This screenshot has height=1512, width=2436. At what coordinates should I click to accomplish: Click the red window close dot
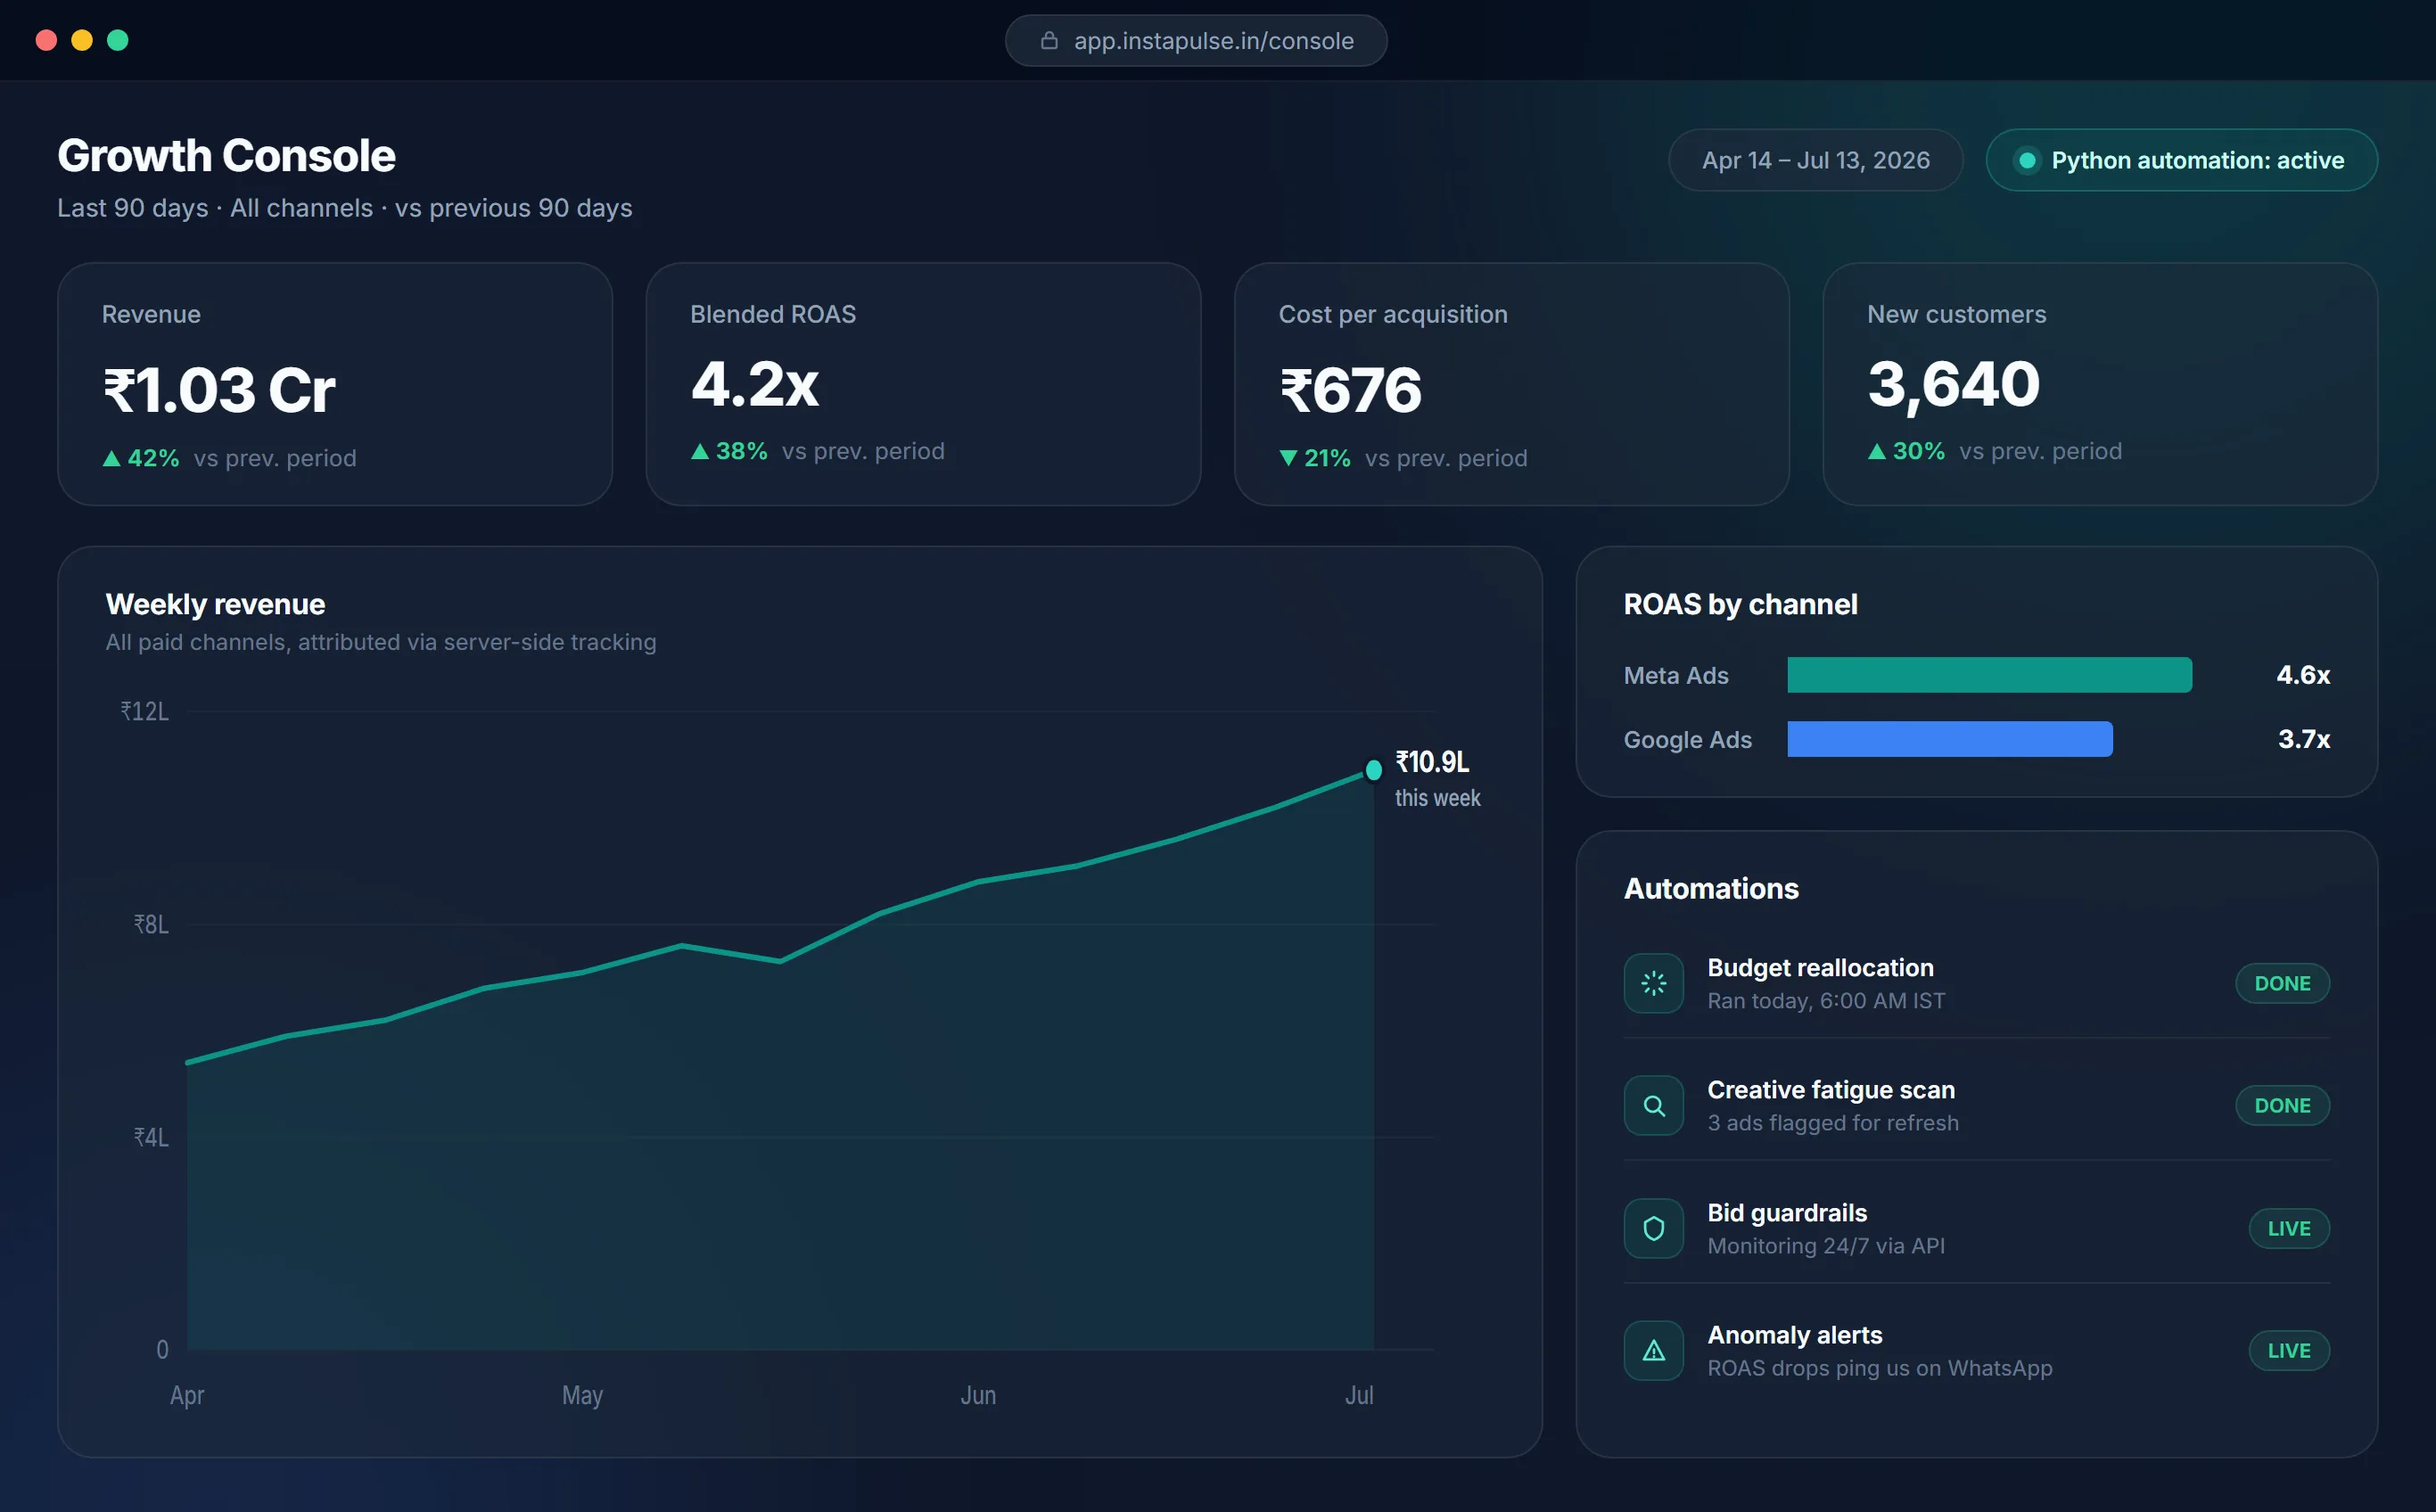[46, 40]
